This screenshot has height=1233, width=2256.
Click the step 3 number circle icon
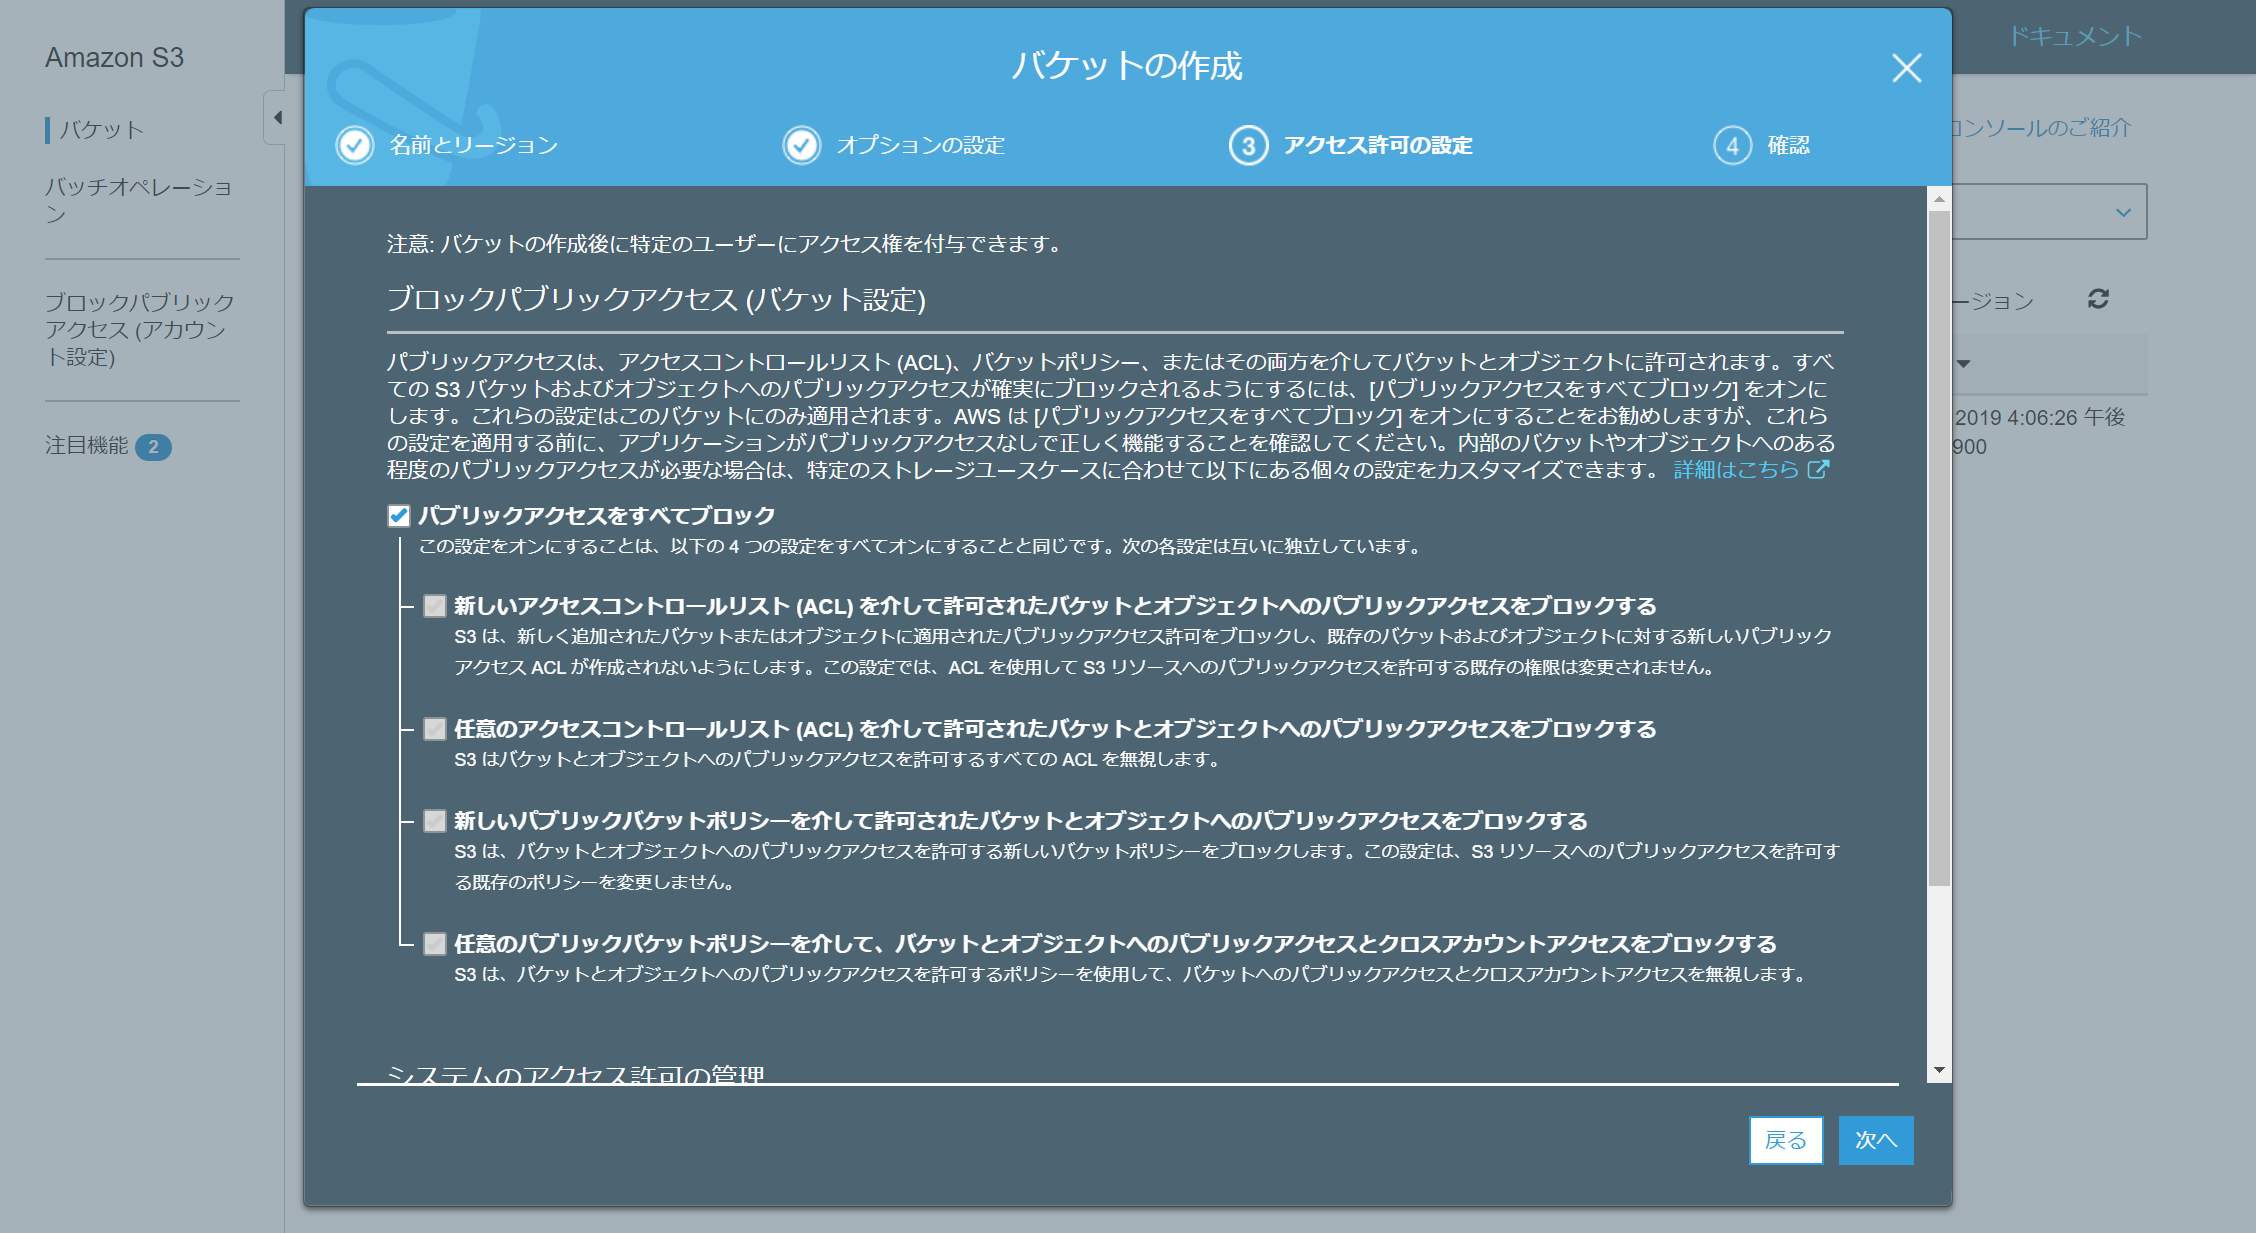tap(1248, 146)
